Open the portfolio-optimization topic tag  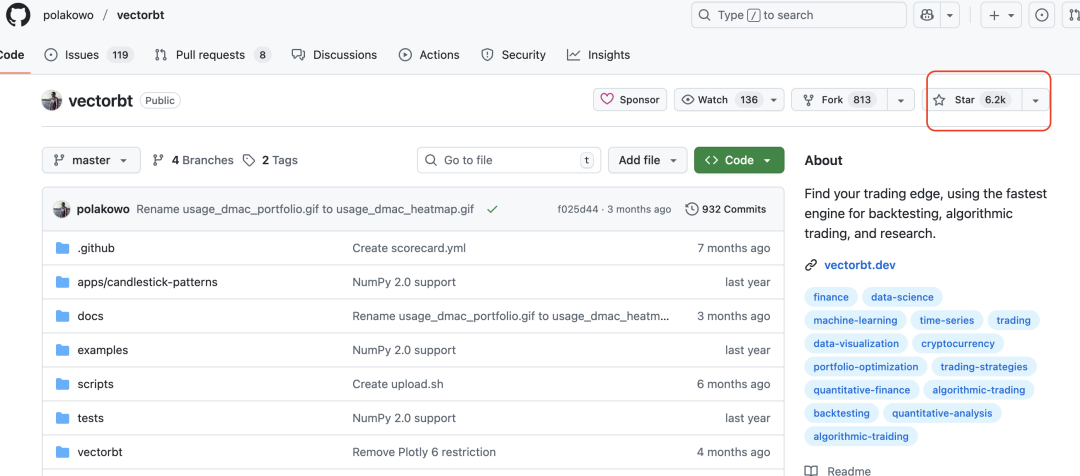coord(866,366)
